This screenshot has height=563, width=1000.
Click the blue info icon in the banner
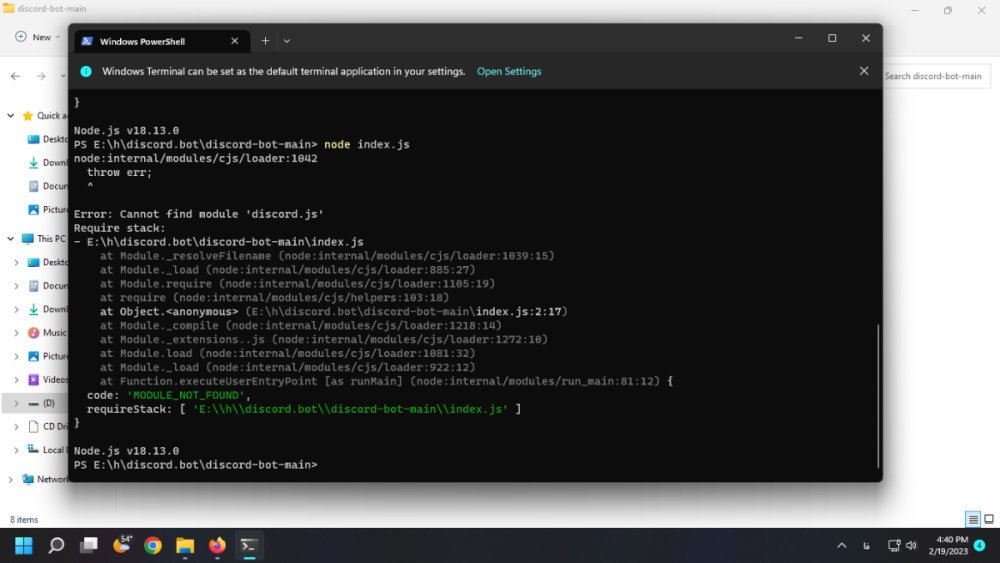86,72
